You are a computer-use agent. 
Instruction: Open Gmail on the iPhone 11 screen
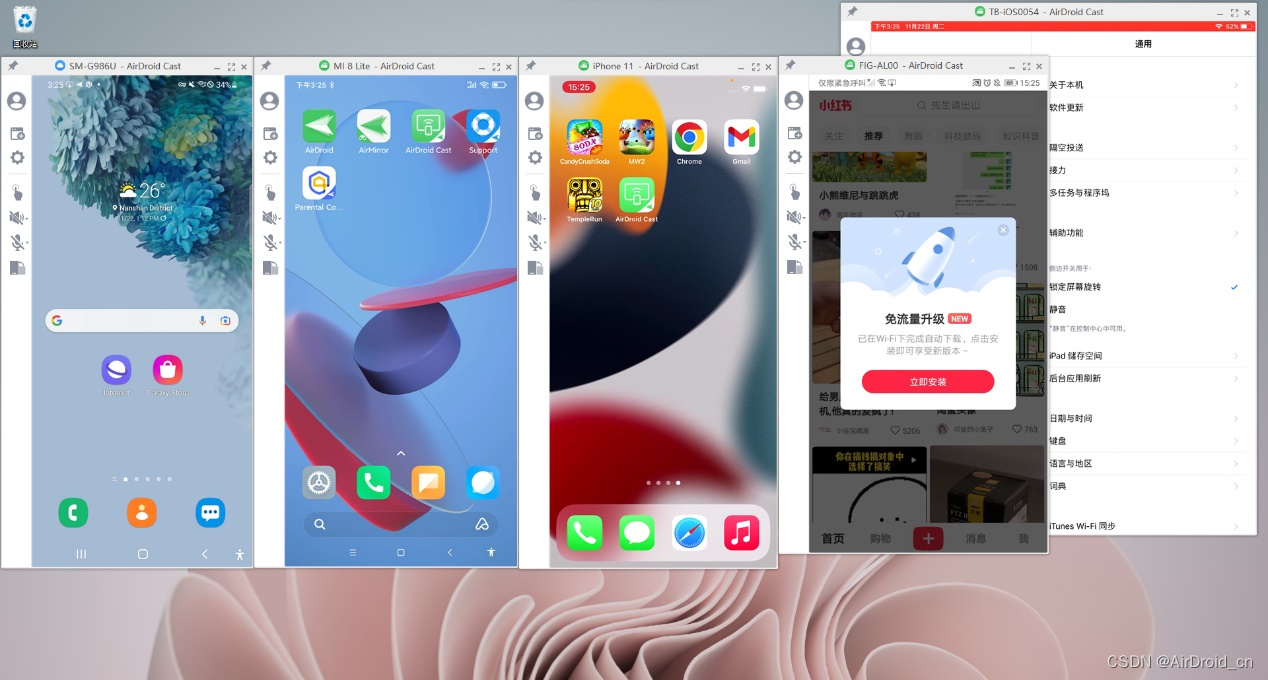(741, 137)
